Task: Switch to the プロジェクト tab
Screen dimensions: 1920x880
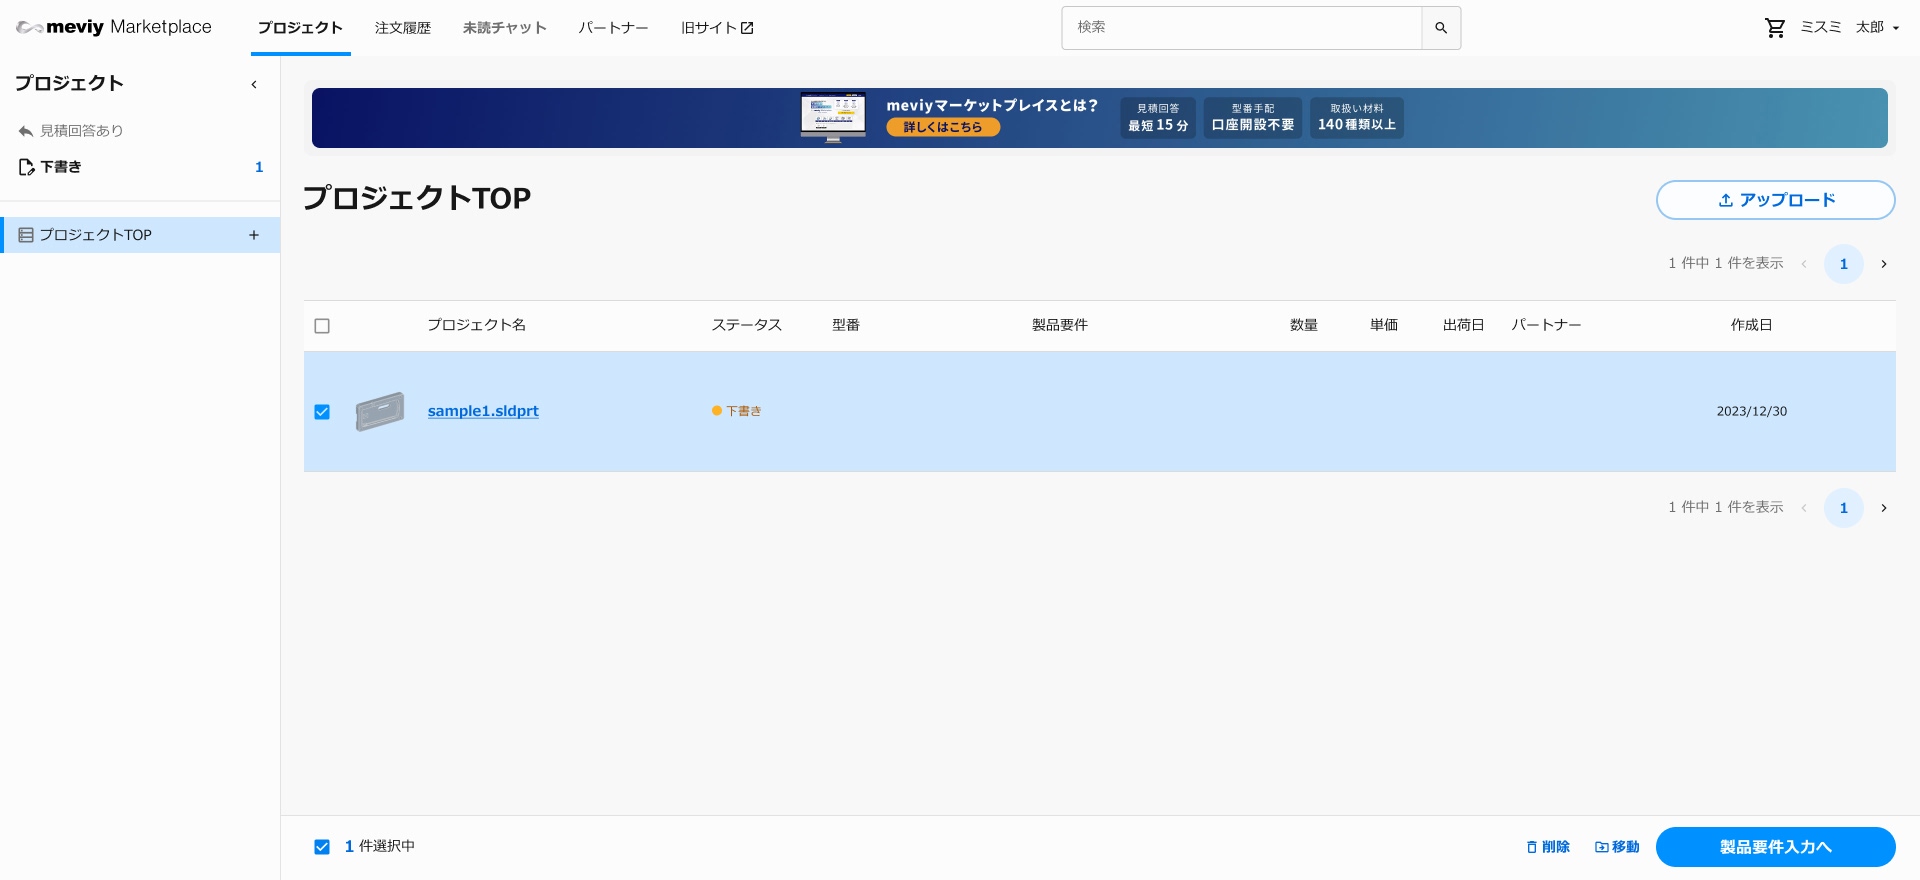Action: point(300,28)
